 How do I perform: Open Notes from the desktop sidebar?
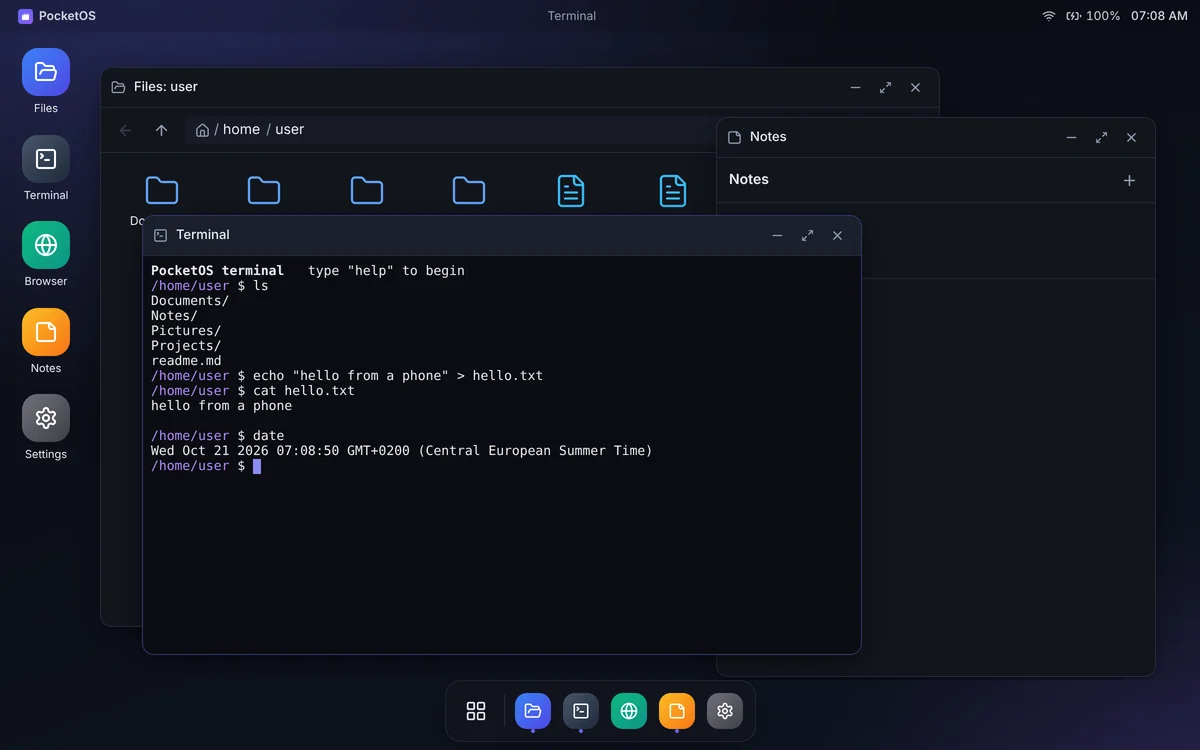[x=46, y=332]
